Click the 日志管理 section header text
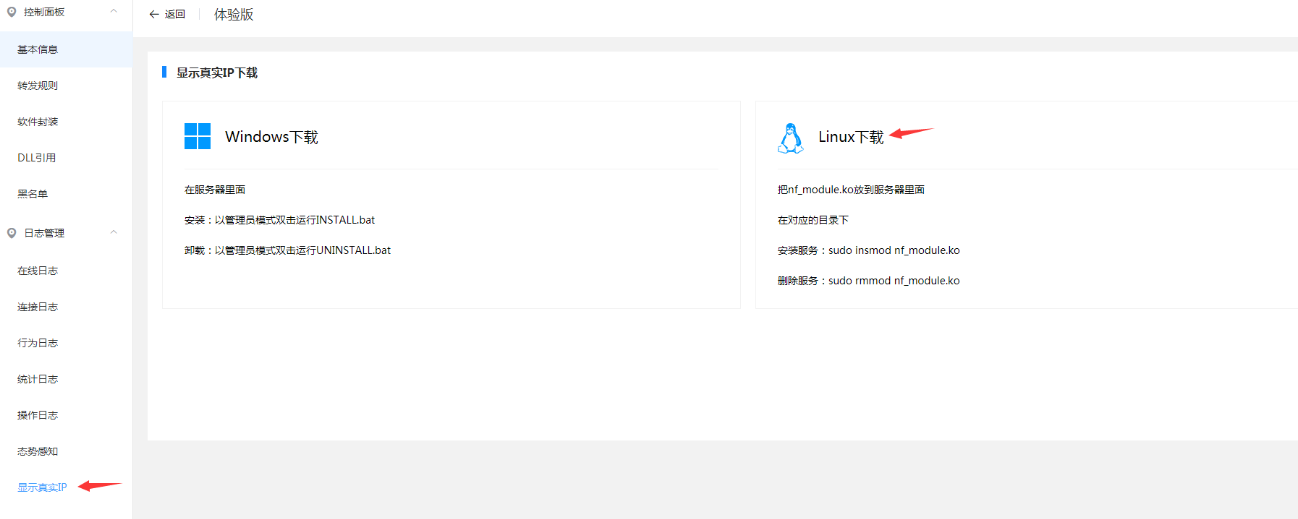The width and height of the screenshot is (1298, 519). (43, 233)
